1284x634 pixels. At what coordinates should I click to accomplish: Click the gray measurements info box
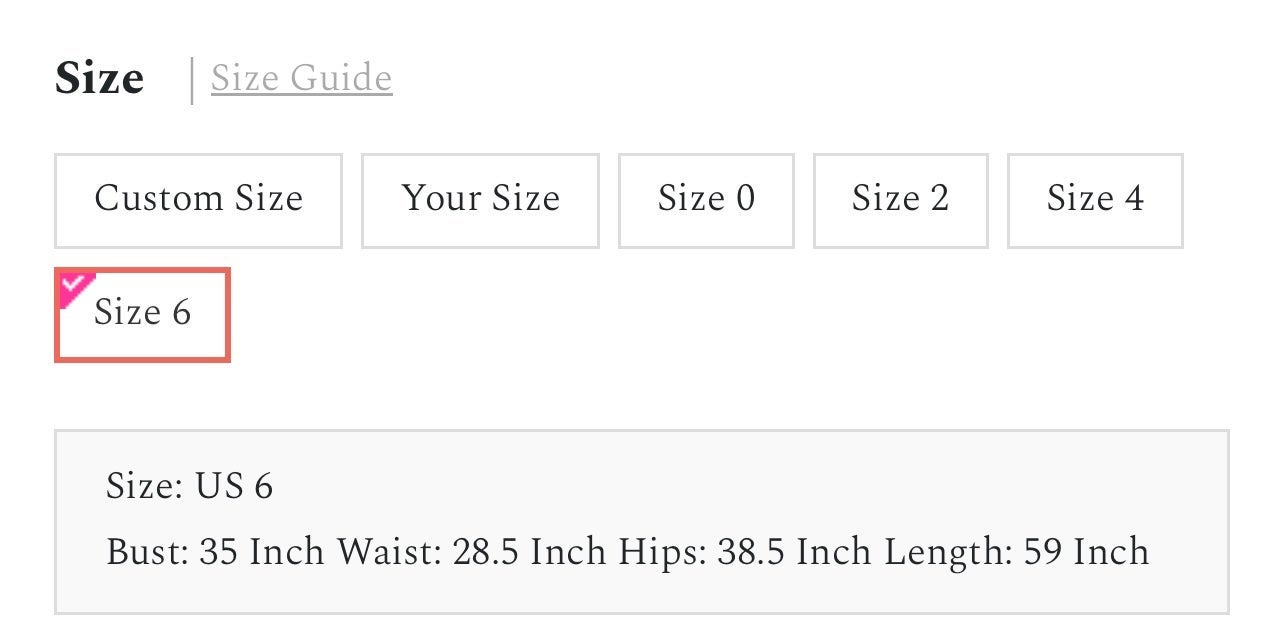(x=641, y=521)
